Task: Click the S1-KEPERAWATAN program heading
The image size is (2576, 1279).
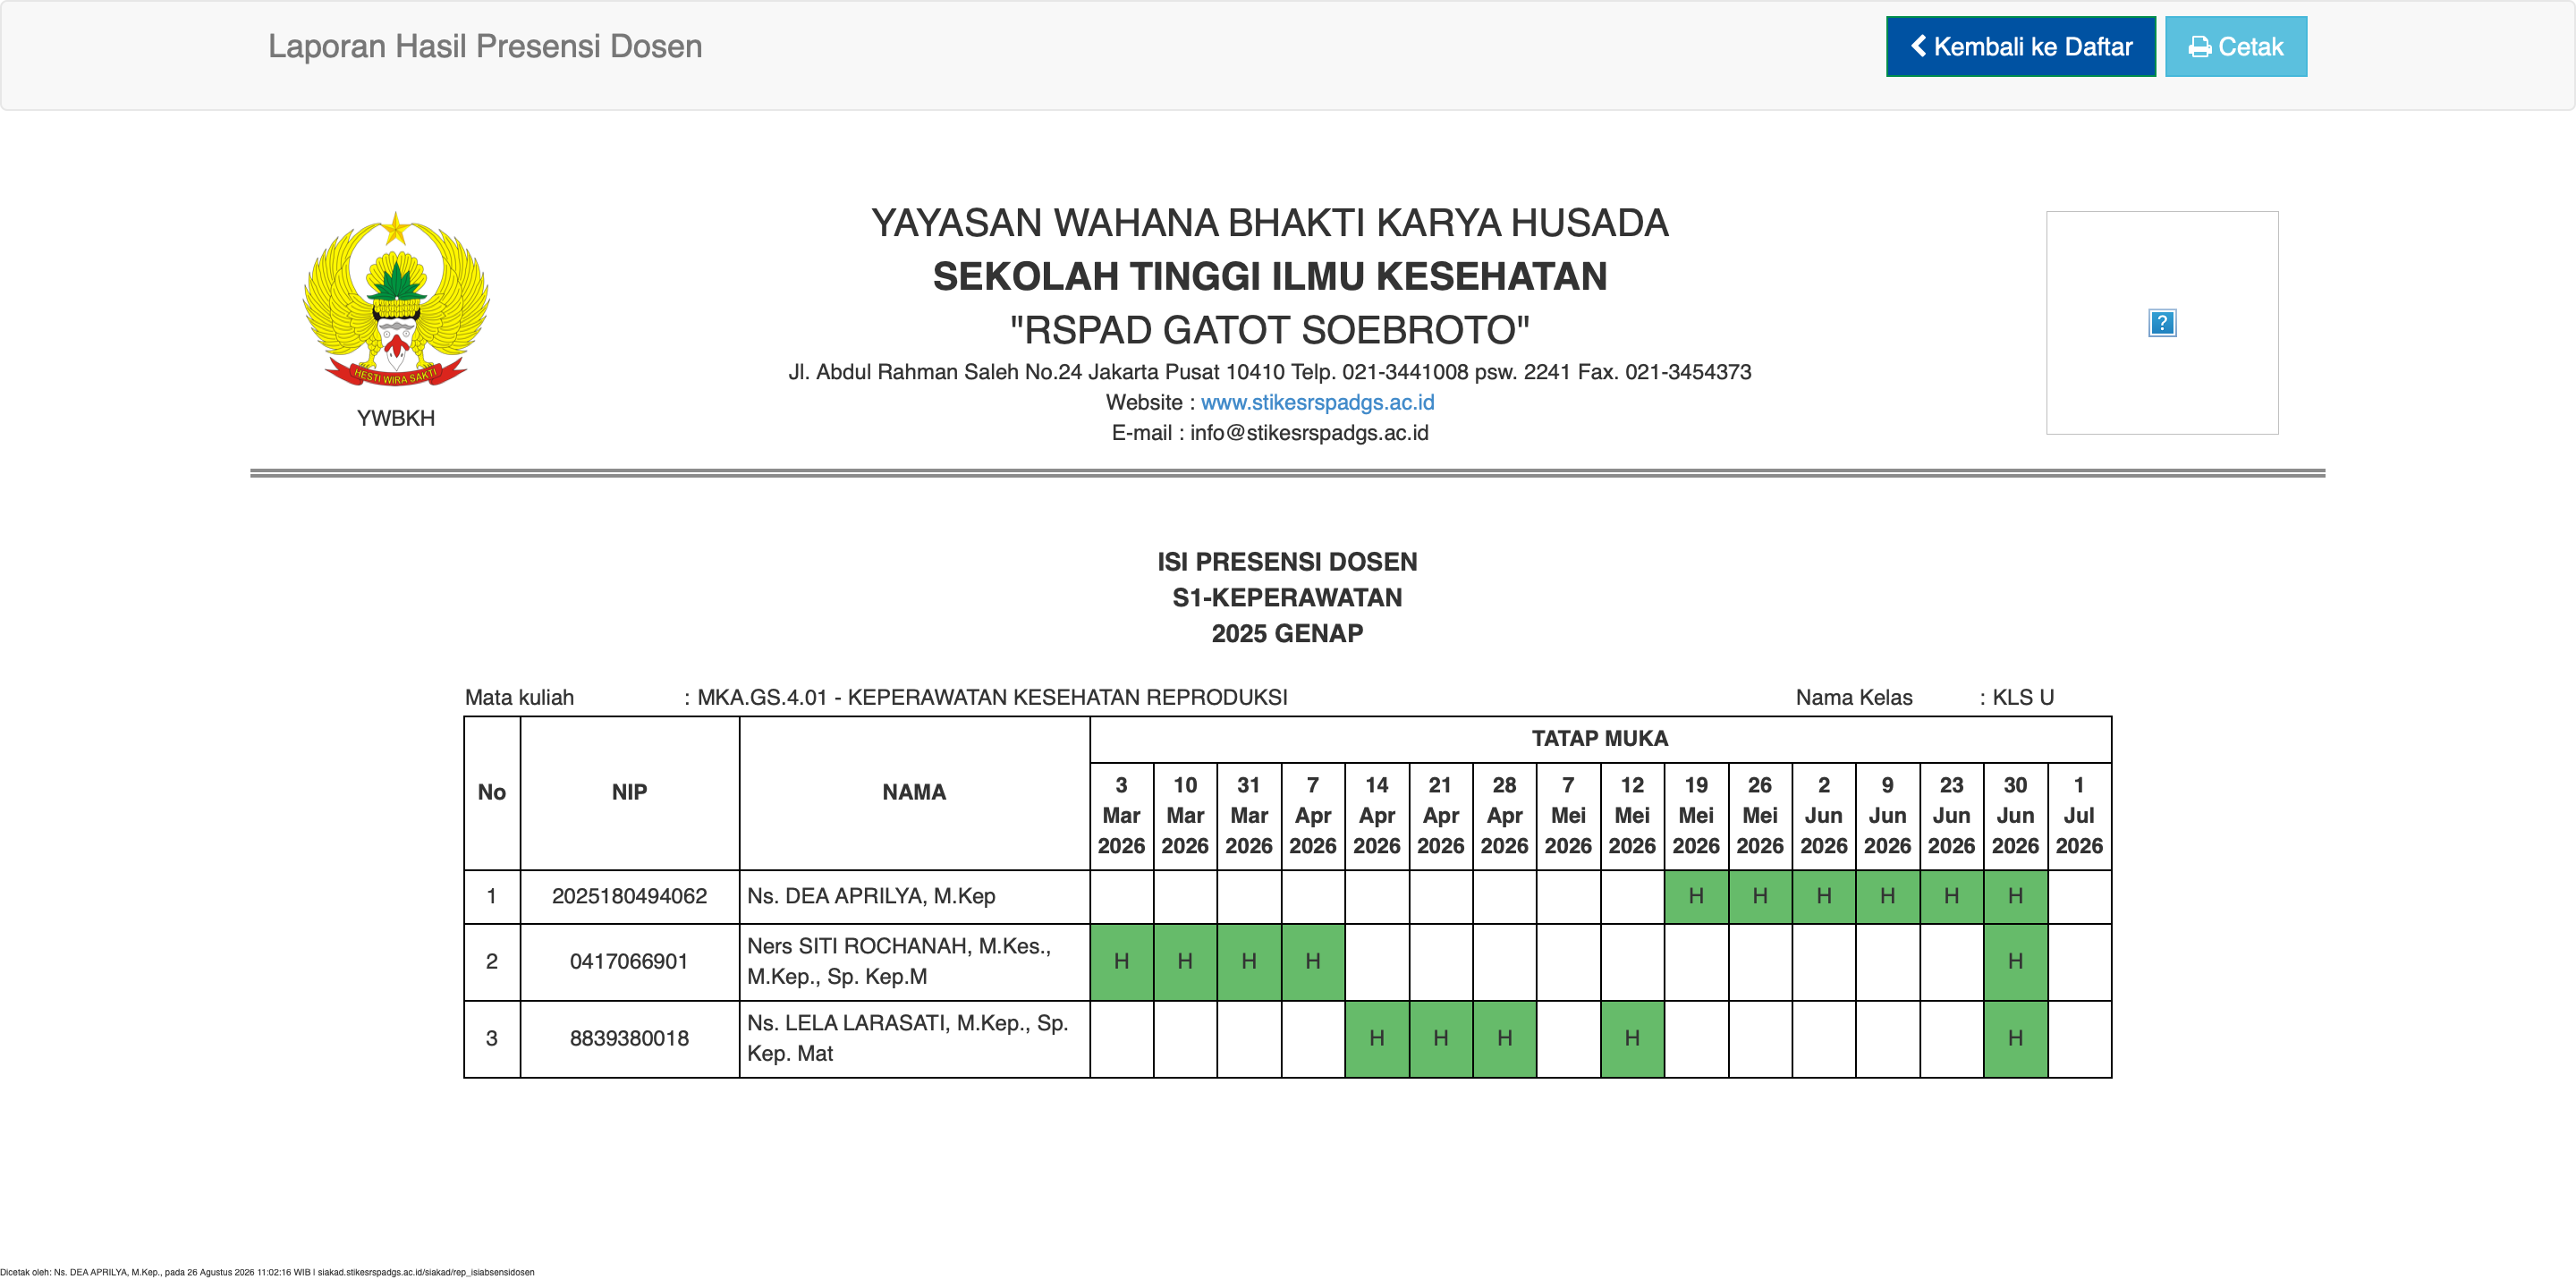Action: (x=1287, y=598)
